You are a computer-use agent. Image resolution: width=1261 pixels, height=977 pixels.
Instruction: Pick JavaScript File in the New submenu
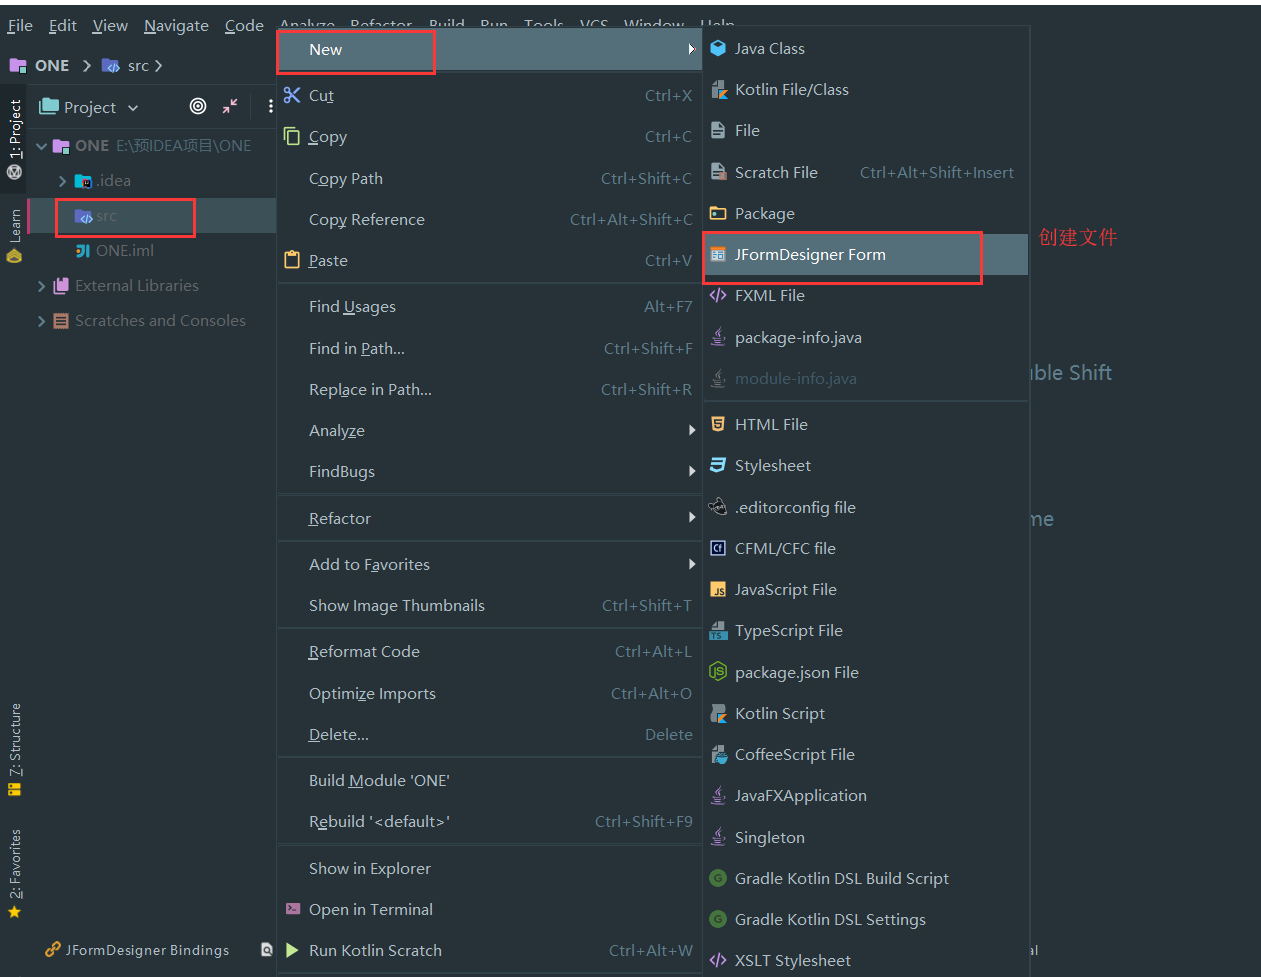pyautogui.click(x=785, y=590)
